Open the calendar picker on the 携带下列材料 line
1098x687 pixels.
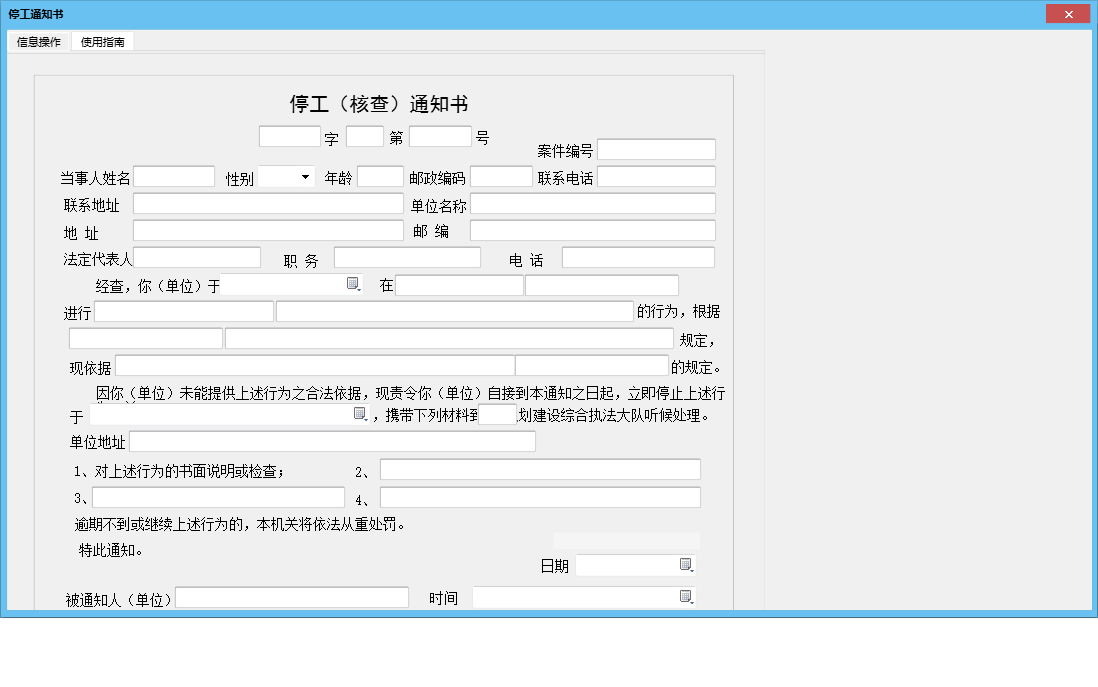(x=358, y=412)
